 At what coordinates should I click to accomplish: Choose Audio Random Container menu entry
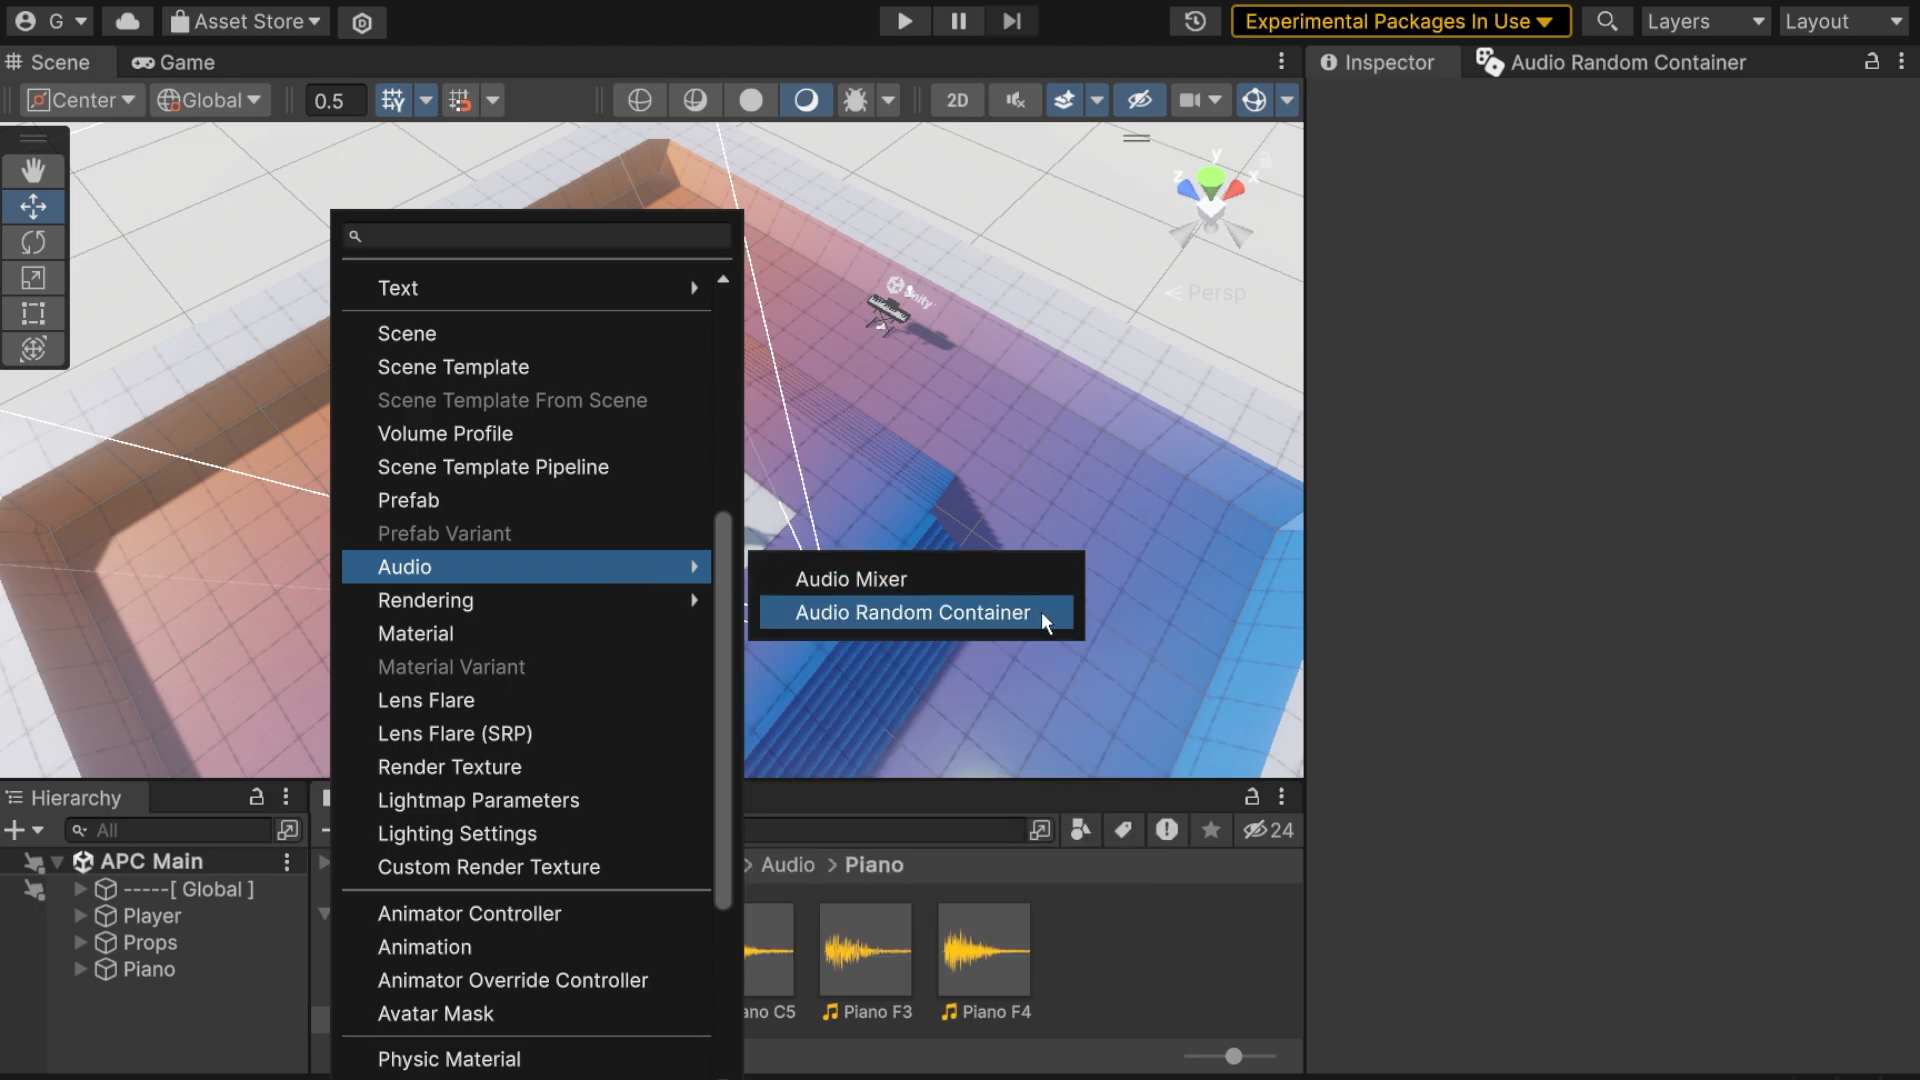pos(912,613)
